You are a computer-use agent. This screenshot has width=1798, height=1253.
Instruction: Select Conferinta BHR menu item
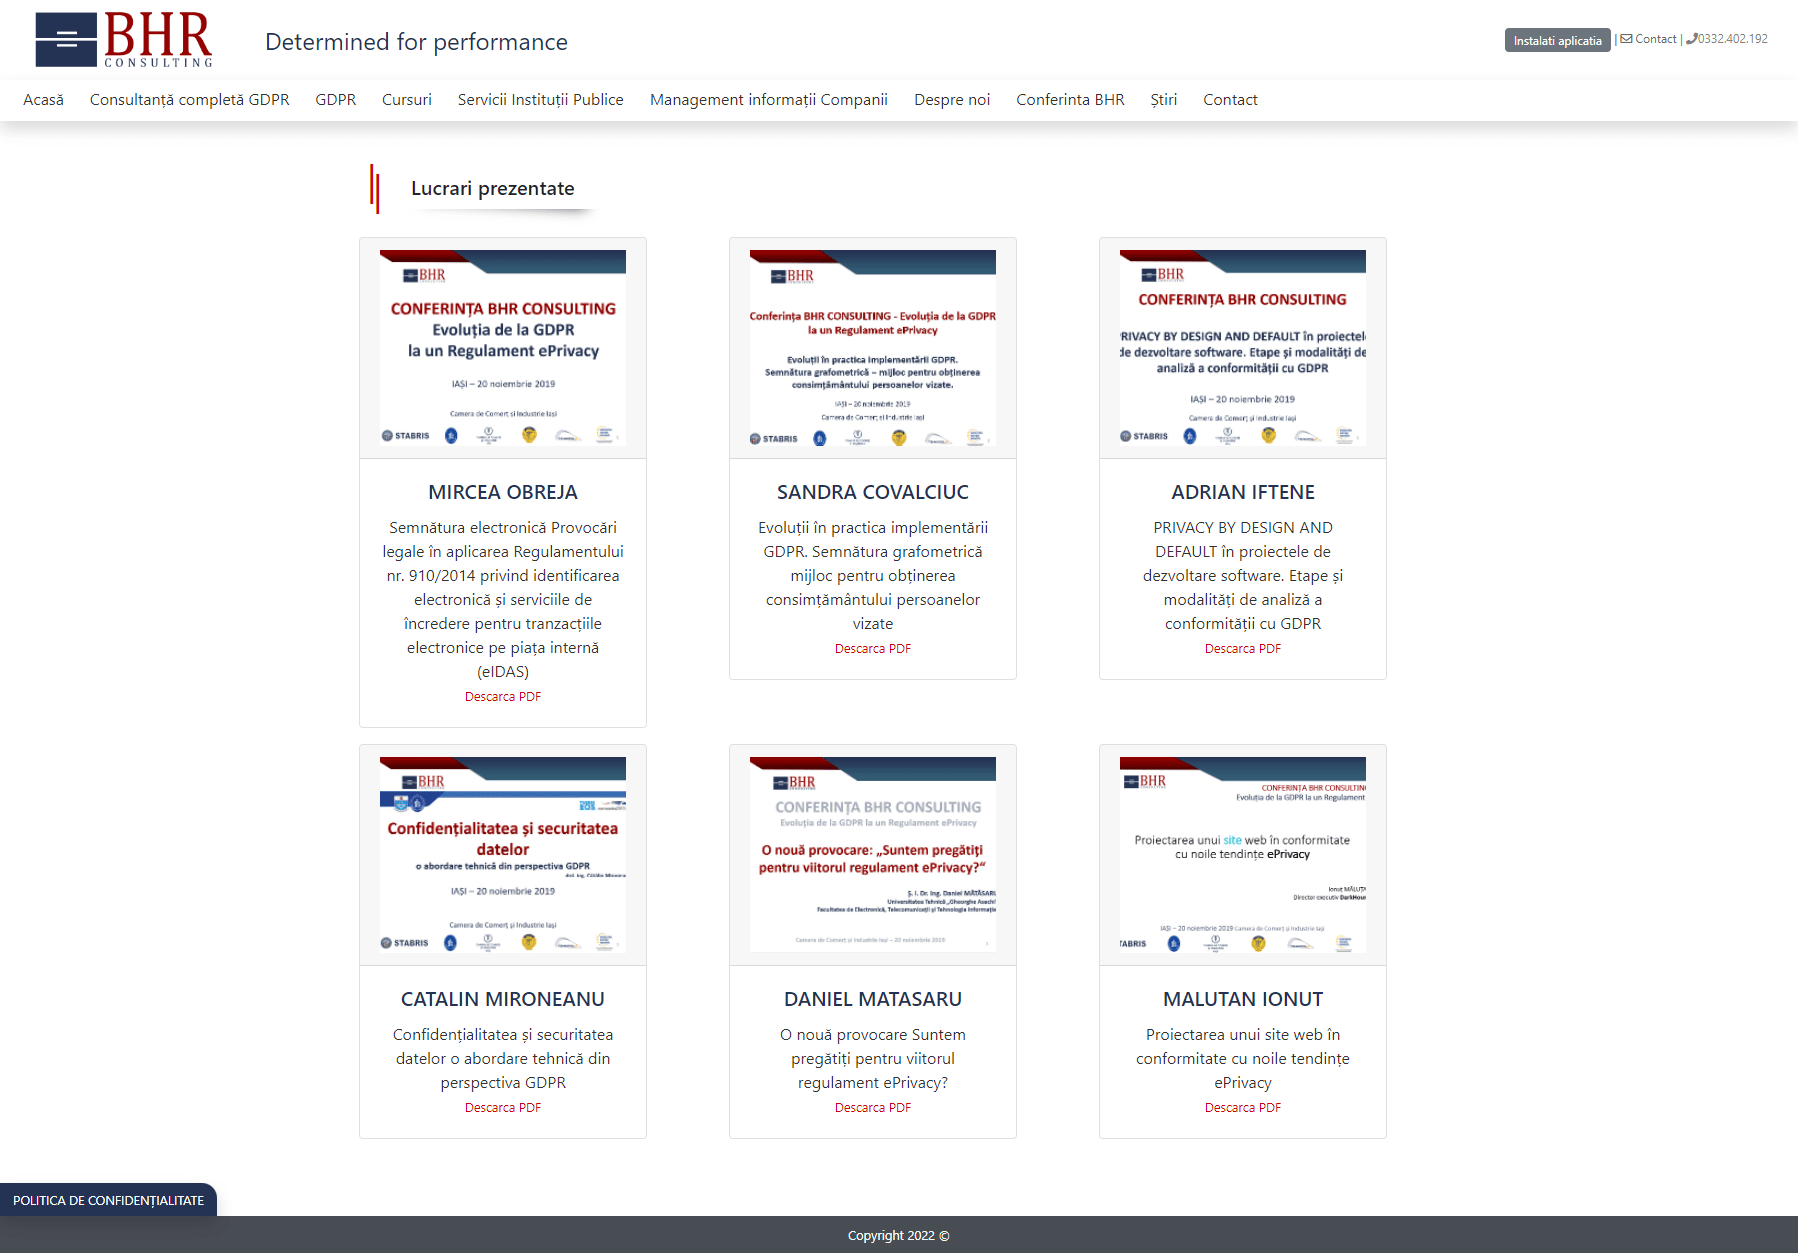(1070, 100)
